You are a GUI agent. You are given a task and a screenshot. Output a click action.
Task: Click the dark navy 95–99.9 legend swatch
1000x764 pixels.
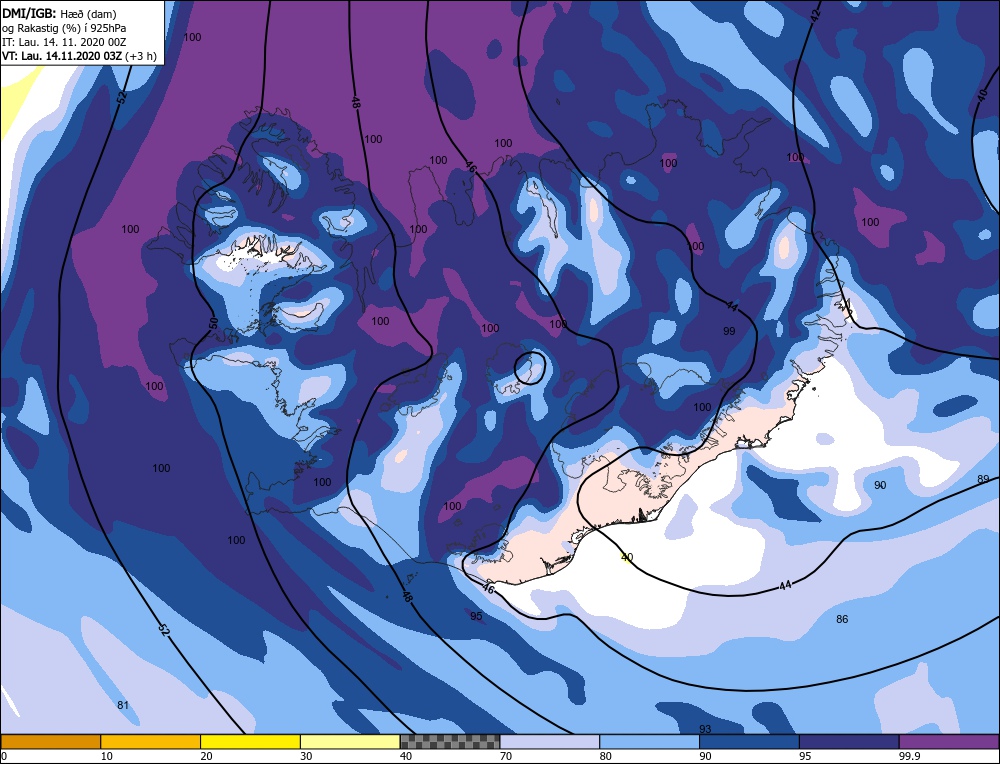click(x=849, y=741)
